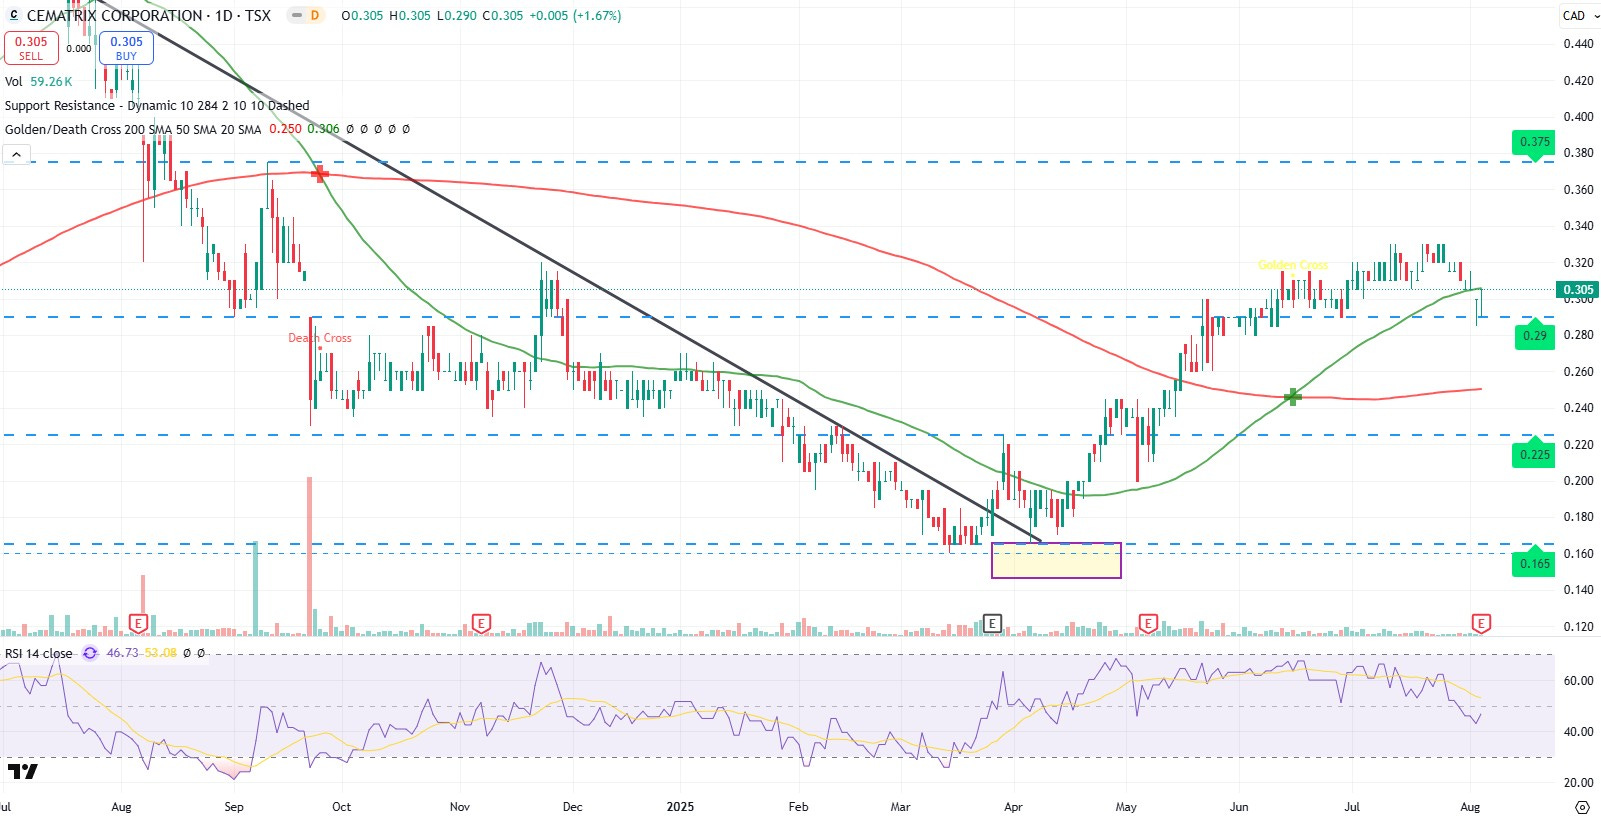The width and height of the screenshot is (1601, 816).
Task: Click the 0.200 price axis value
Action: tap(1578, 481)
